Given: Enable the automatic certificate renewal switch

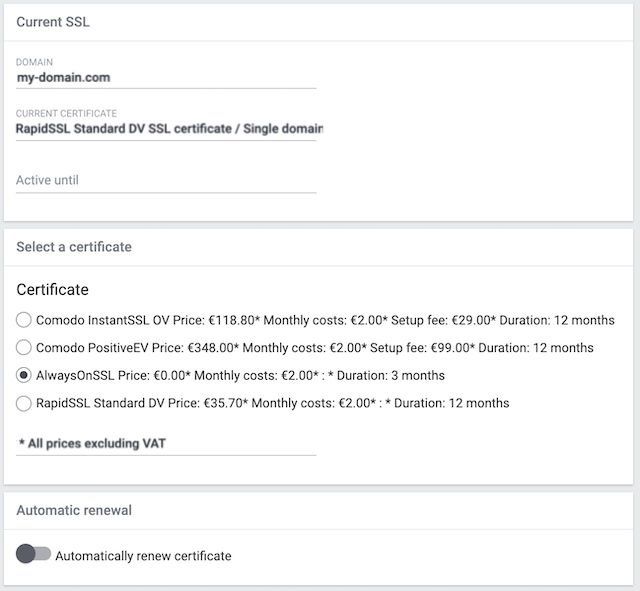Looking at the screenshot, I should click(x=33, y=555).
